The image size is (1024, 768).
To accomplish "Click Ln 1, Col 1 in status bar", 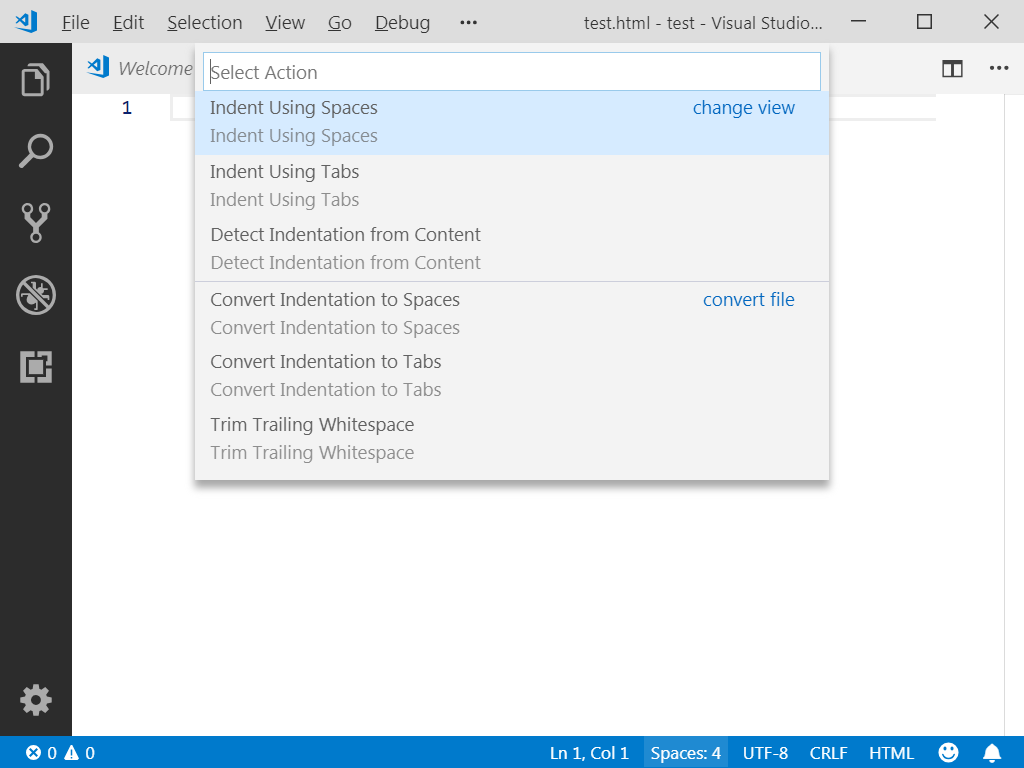I will coord(589,753).
